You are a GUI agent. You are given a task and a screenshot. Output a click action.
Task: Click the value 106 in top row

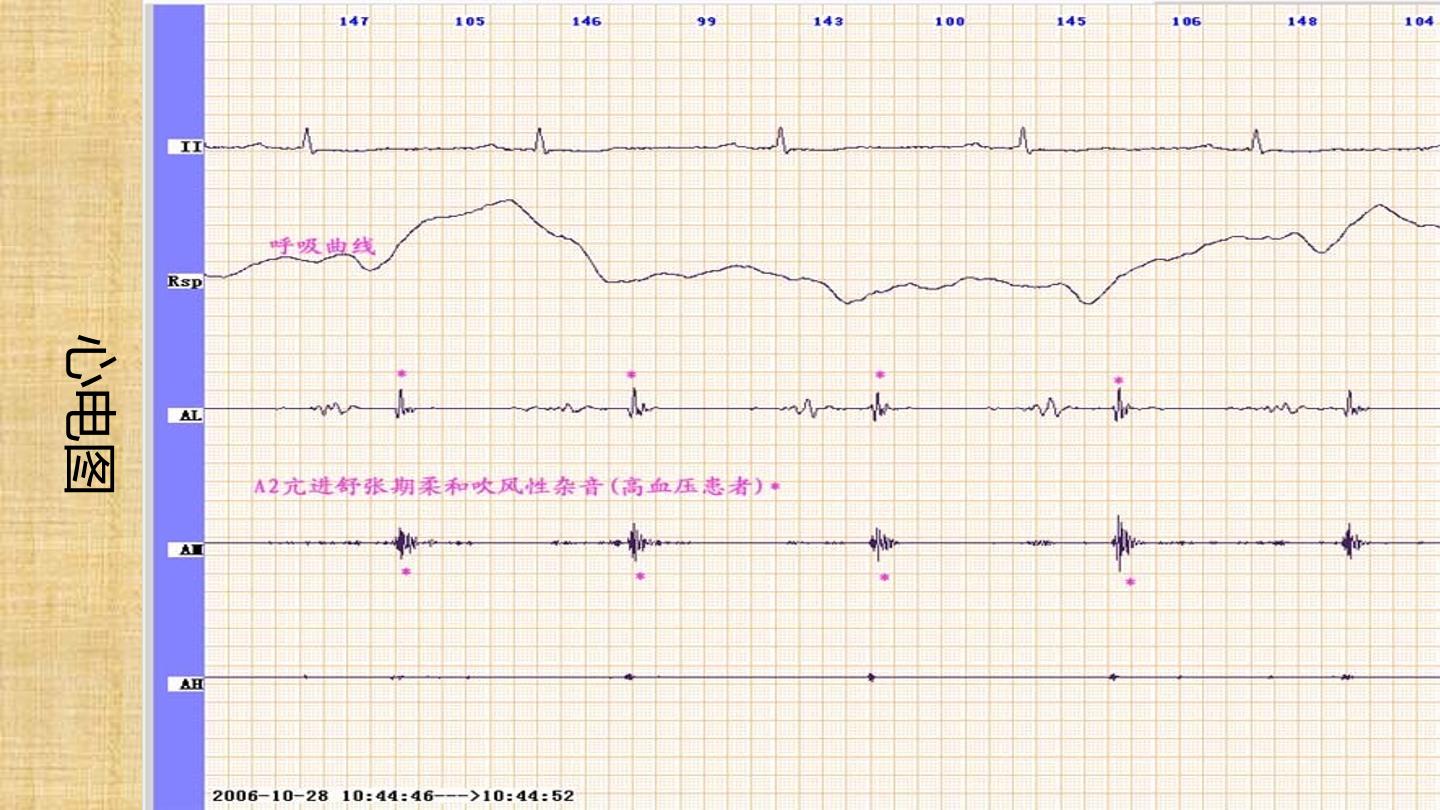pos(1186,21)
